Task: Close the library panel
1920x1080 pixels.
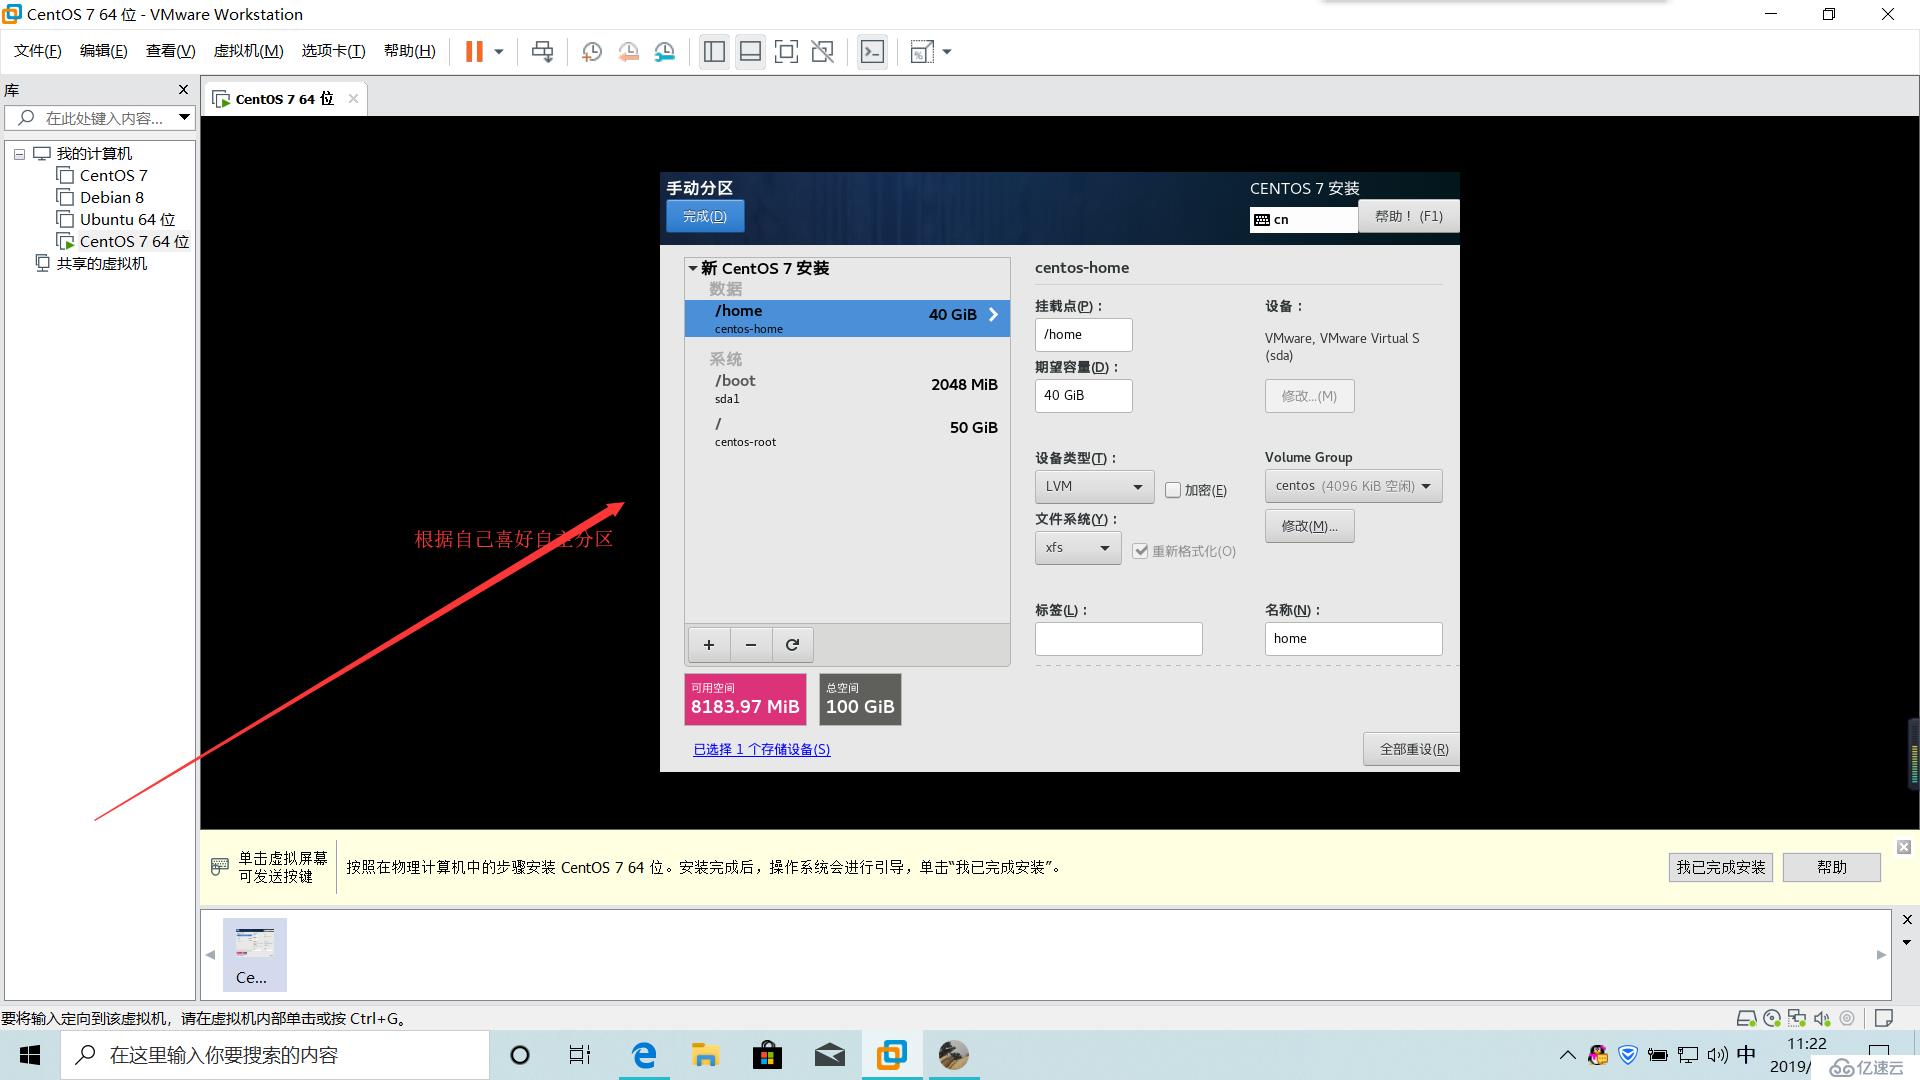Action: [183, 90]
